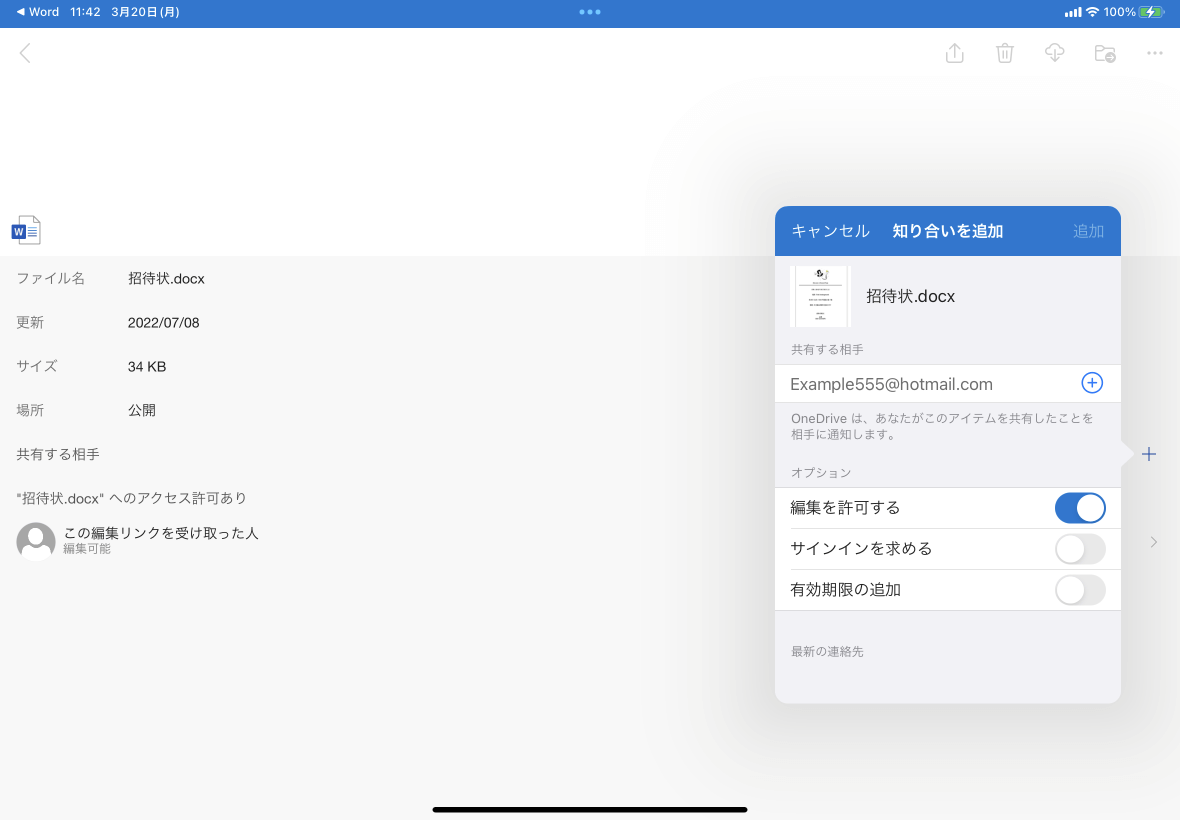Screen dimensions: 1180x820
Task: Turn off 編集を許可する switch
Action: (1080, 508)
